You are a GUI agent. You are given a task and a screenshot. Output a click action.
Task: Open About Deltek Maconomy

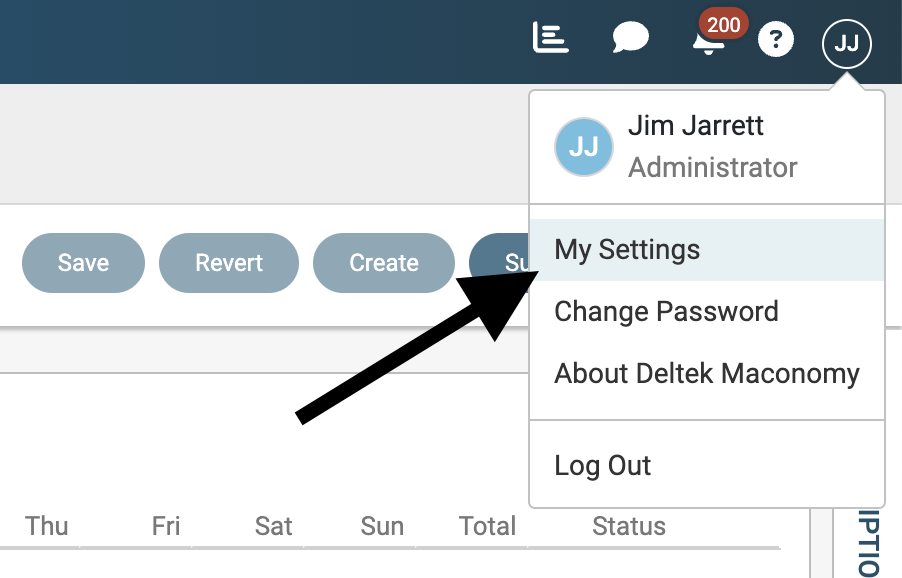(706, 374)
